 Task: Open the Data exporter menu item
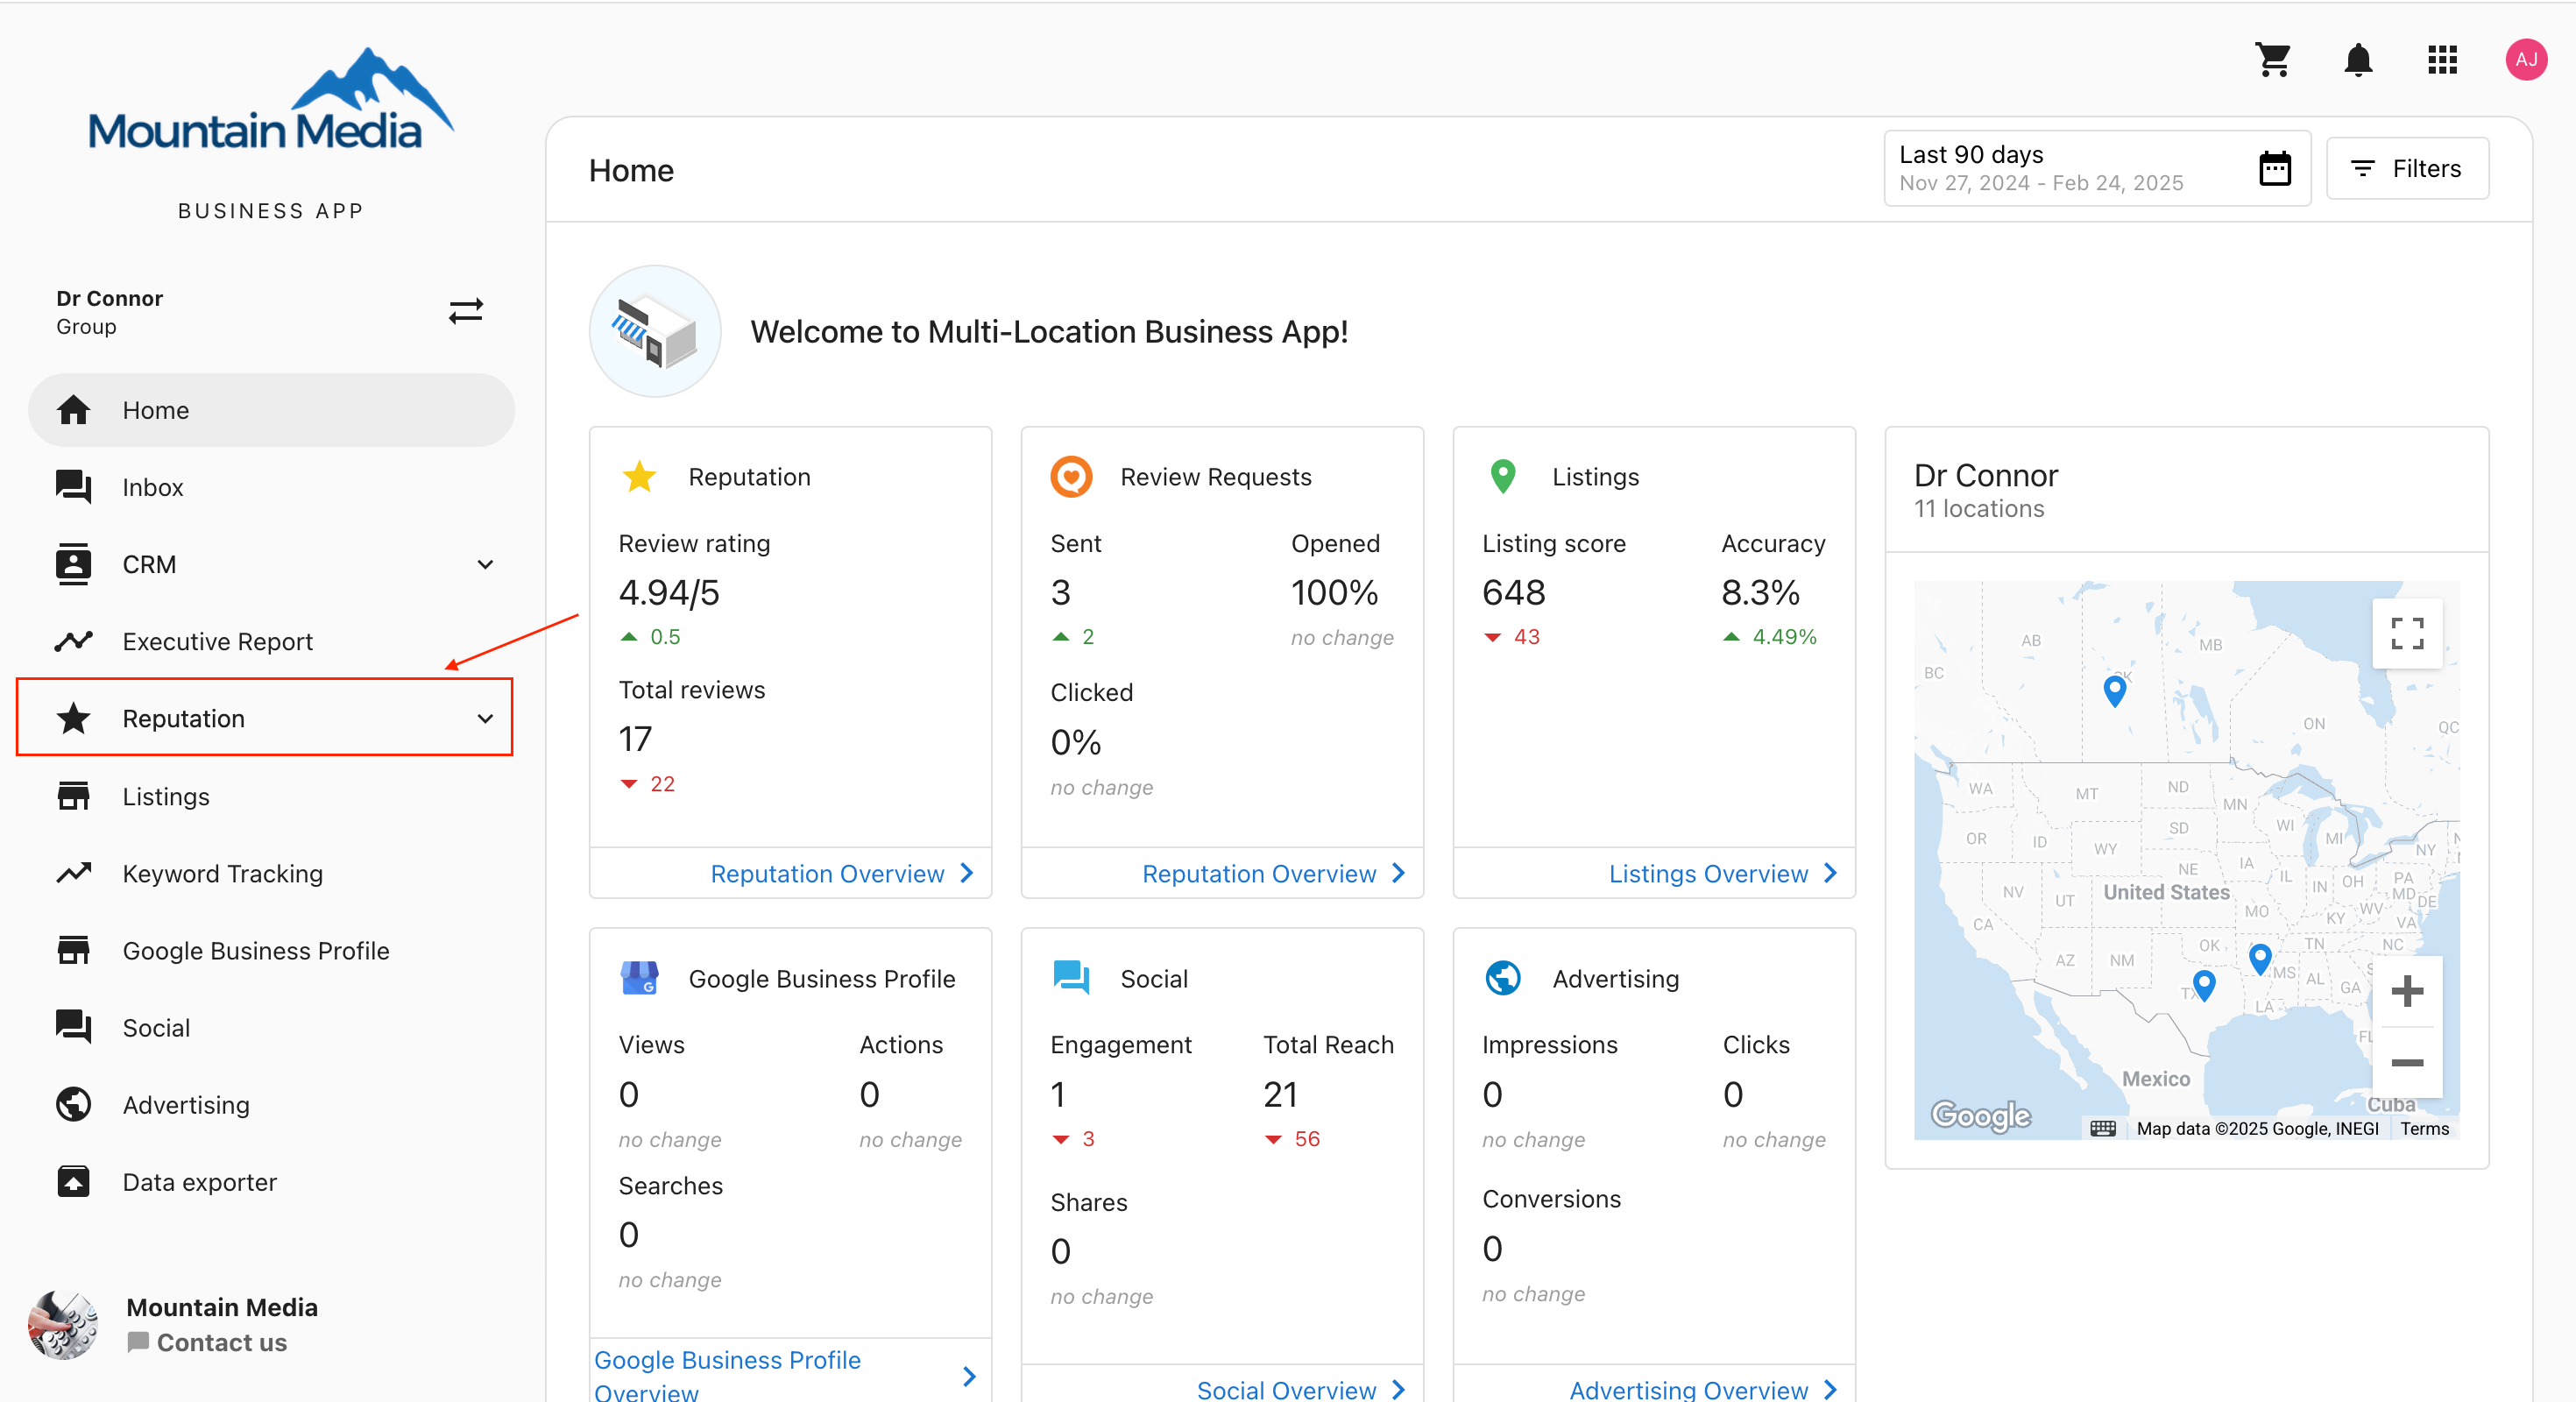(271, 1182)
